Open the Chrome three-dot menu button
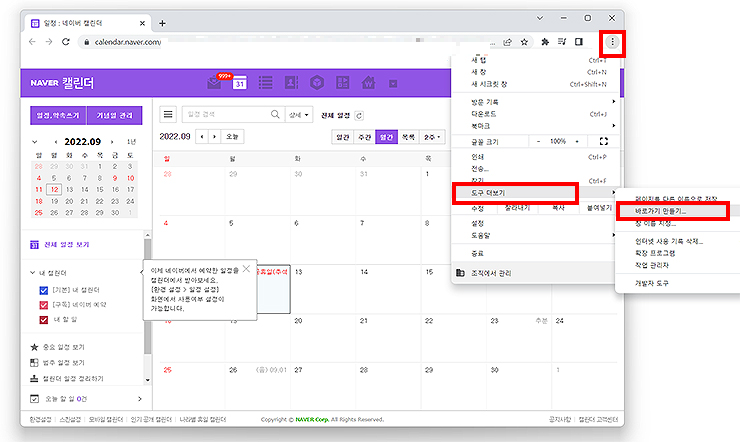Screen dimensions: 740x442 pyautogui.click(x=612, y=42)
